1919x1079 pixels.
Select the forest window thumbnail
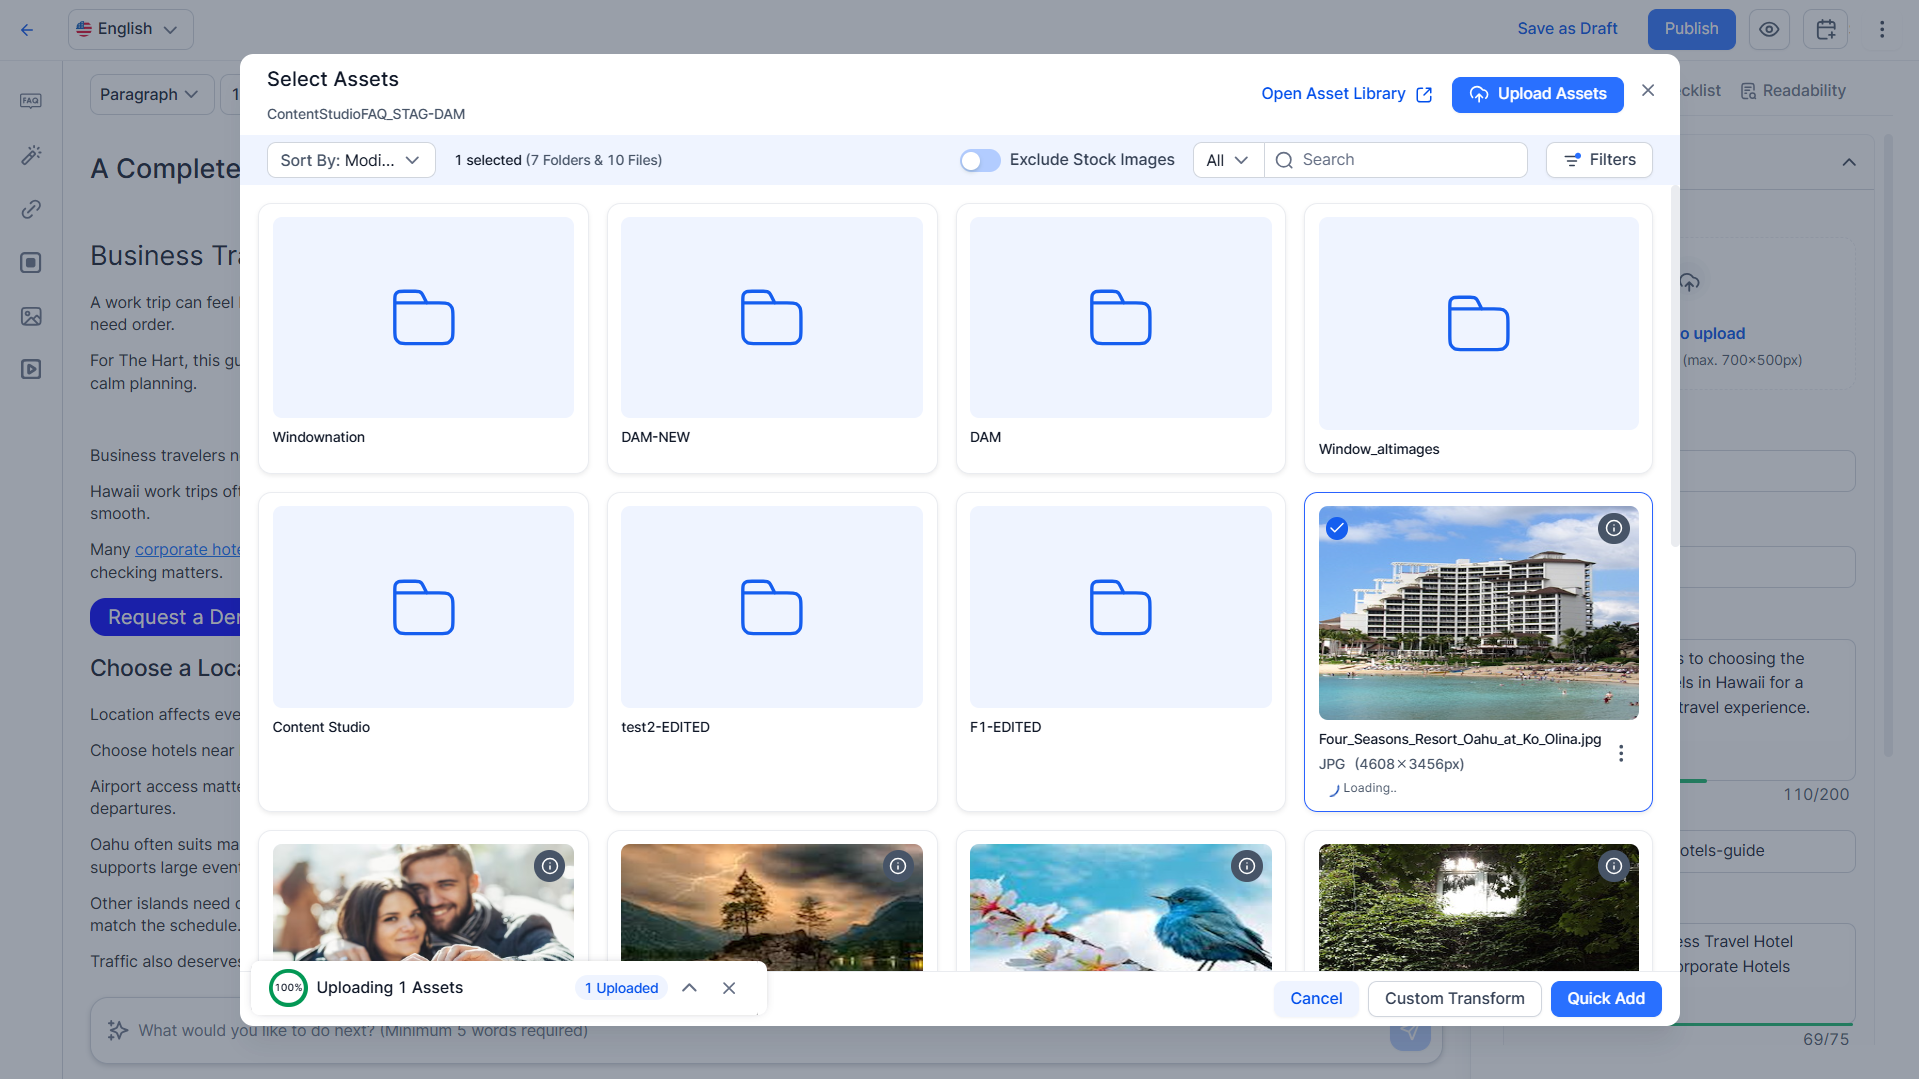pos(1478,907)
